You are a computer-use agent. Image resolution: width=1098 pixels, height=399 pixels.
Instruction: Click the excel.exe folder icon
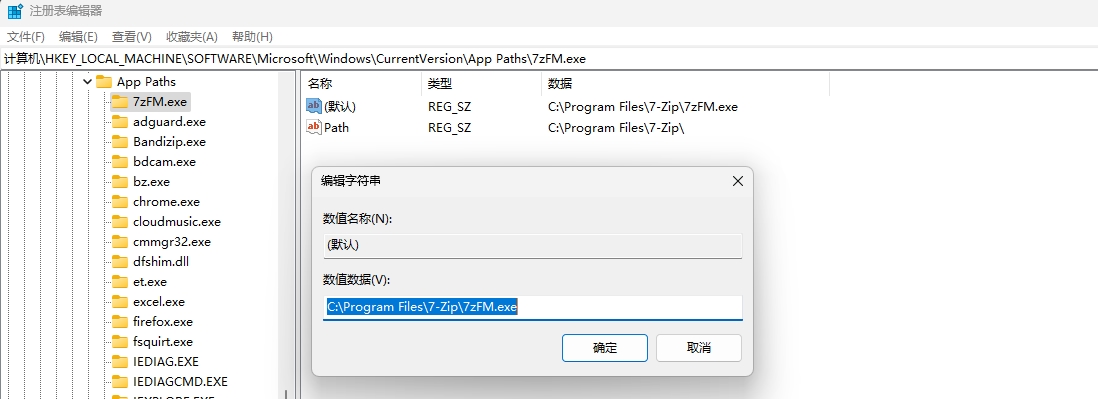(x=120, y=302)
